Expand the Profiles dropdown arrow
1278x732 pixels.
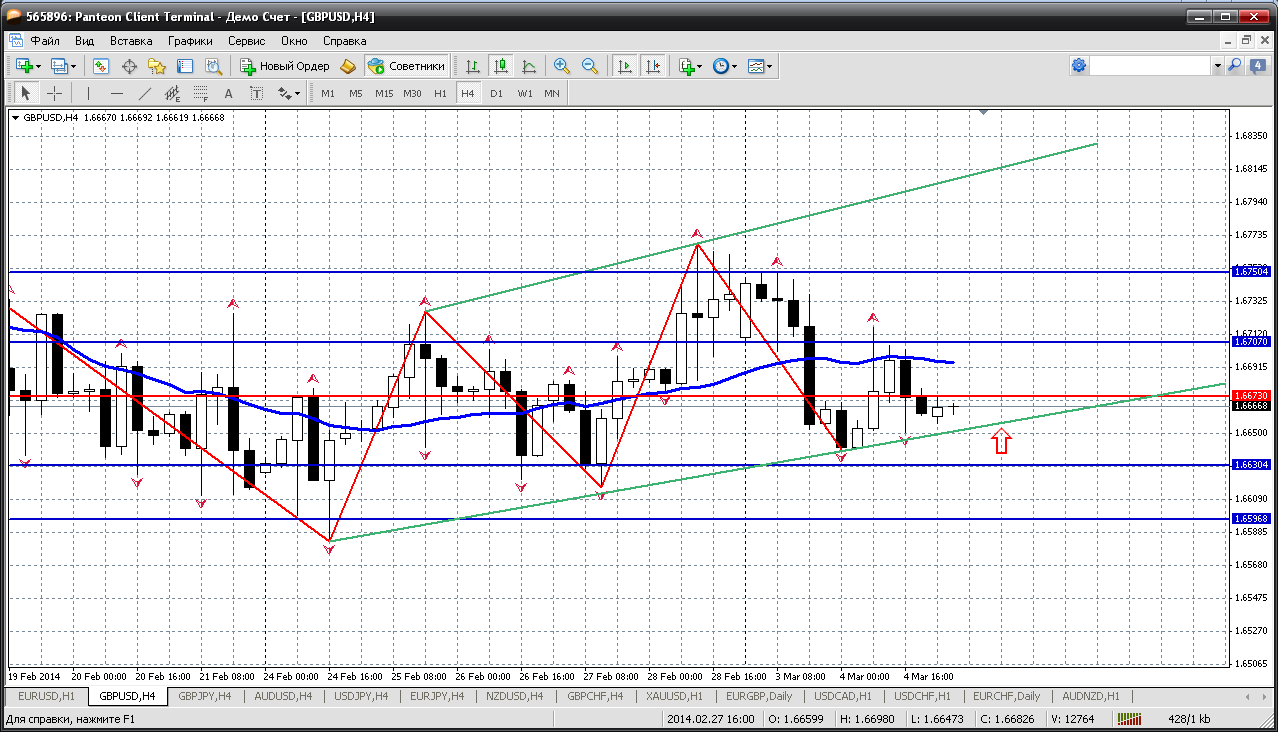coord(74,66)
